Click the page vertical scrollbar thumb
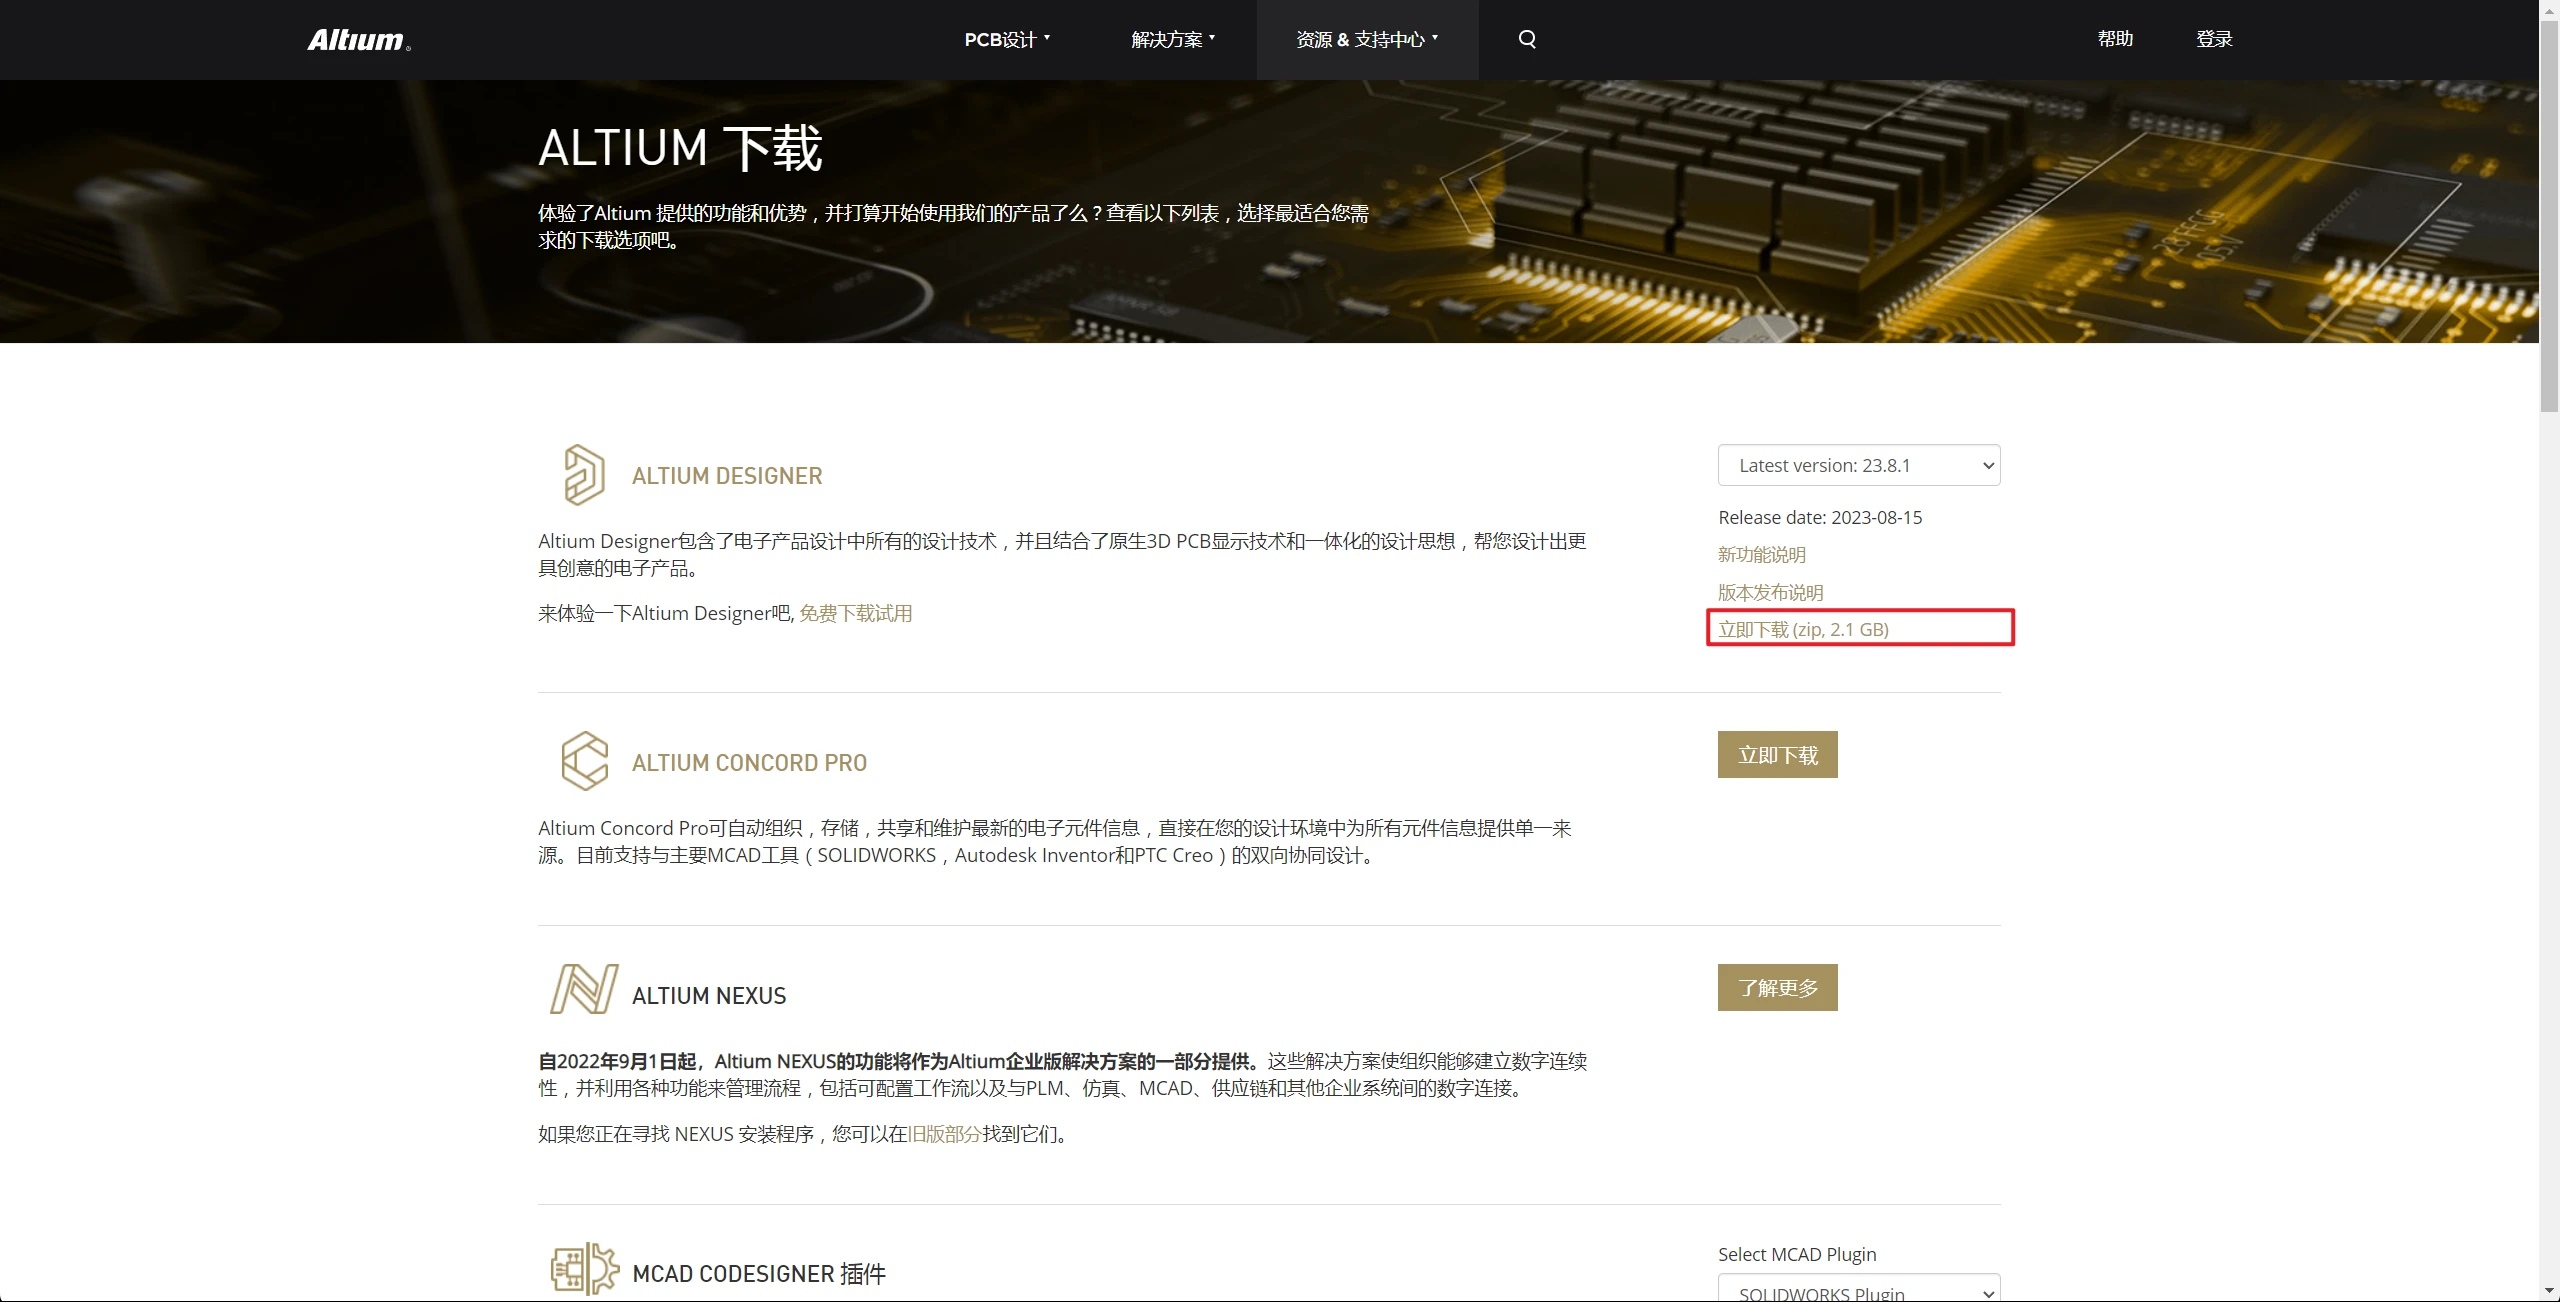Viewport: 2560px width, 1302px height. click(2549, 215)
